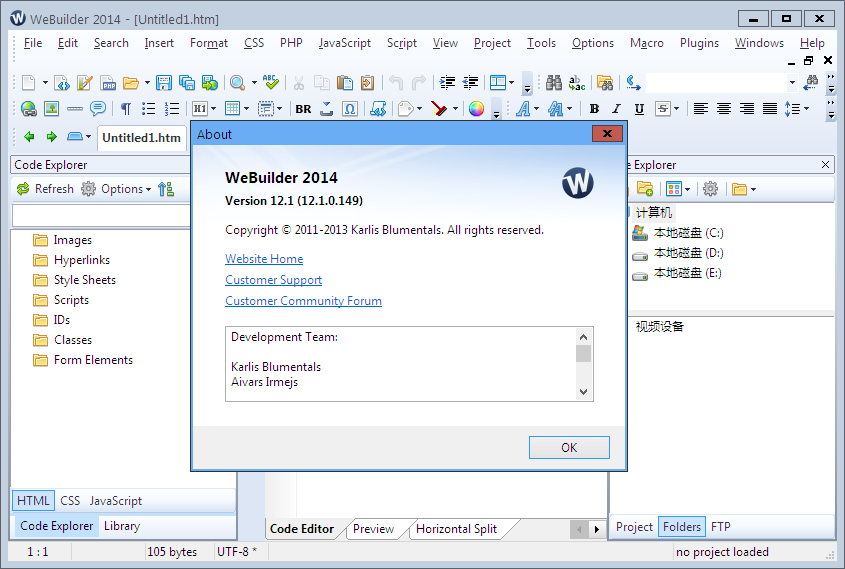Click Development Team list scroll up arrow
This screenshot has height=569, width=845.
[584, 337]
